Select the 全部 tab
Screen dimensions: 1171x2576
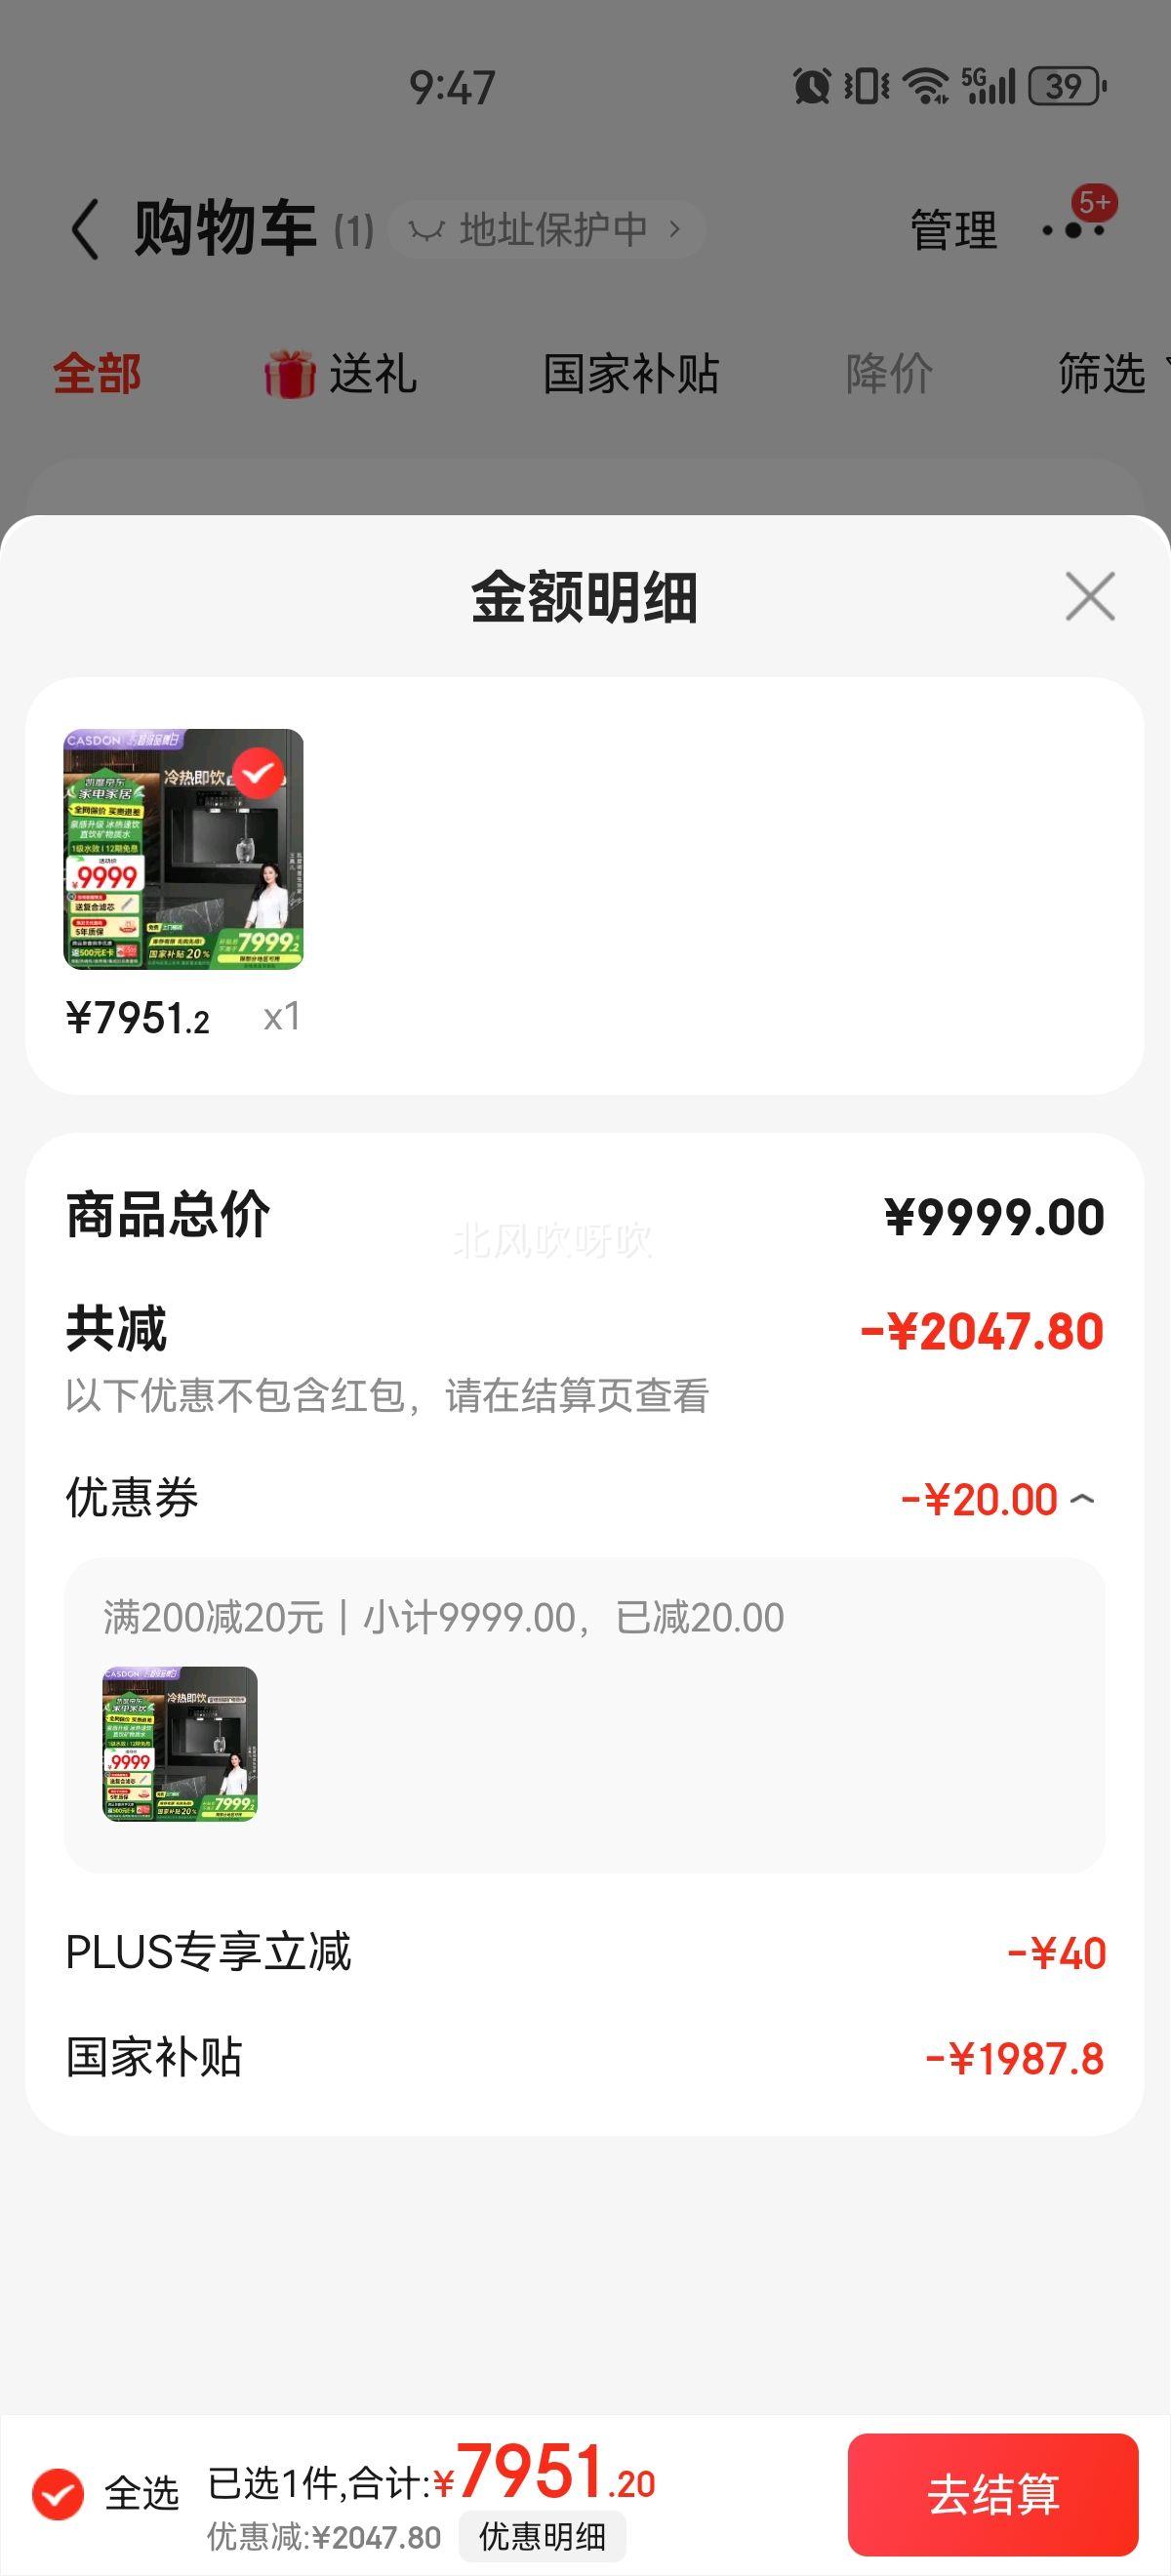97,374
